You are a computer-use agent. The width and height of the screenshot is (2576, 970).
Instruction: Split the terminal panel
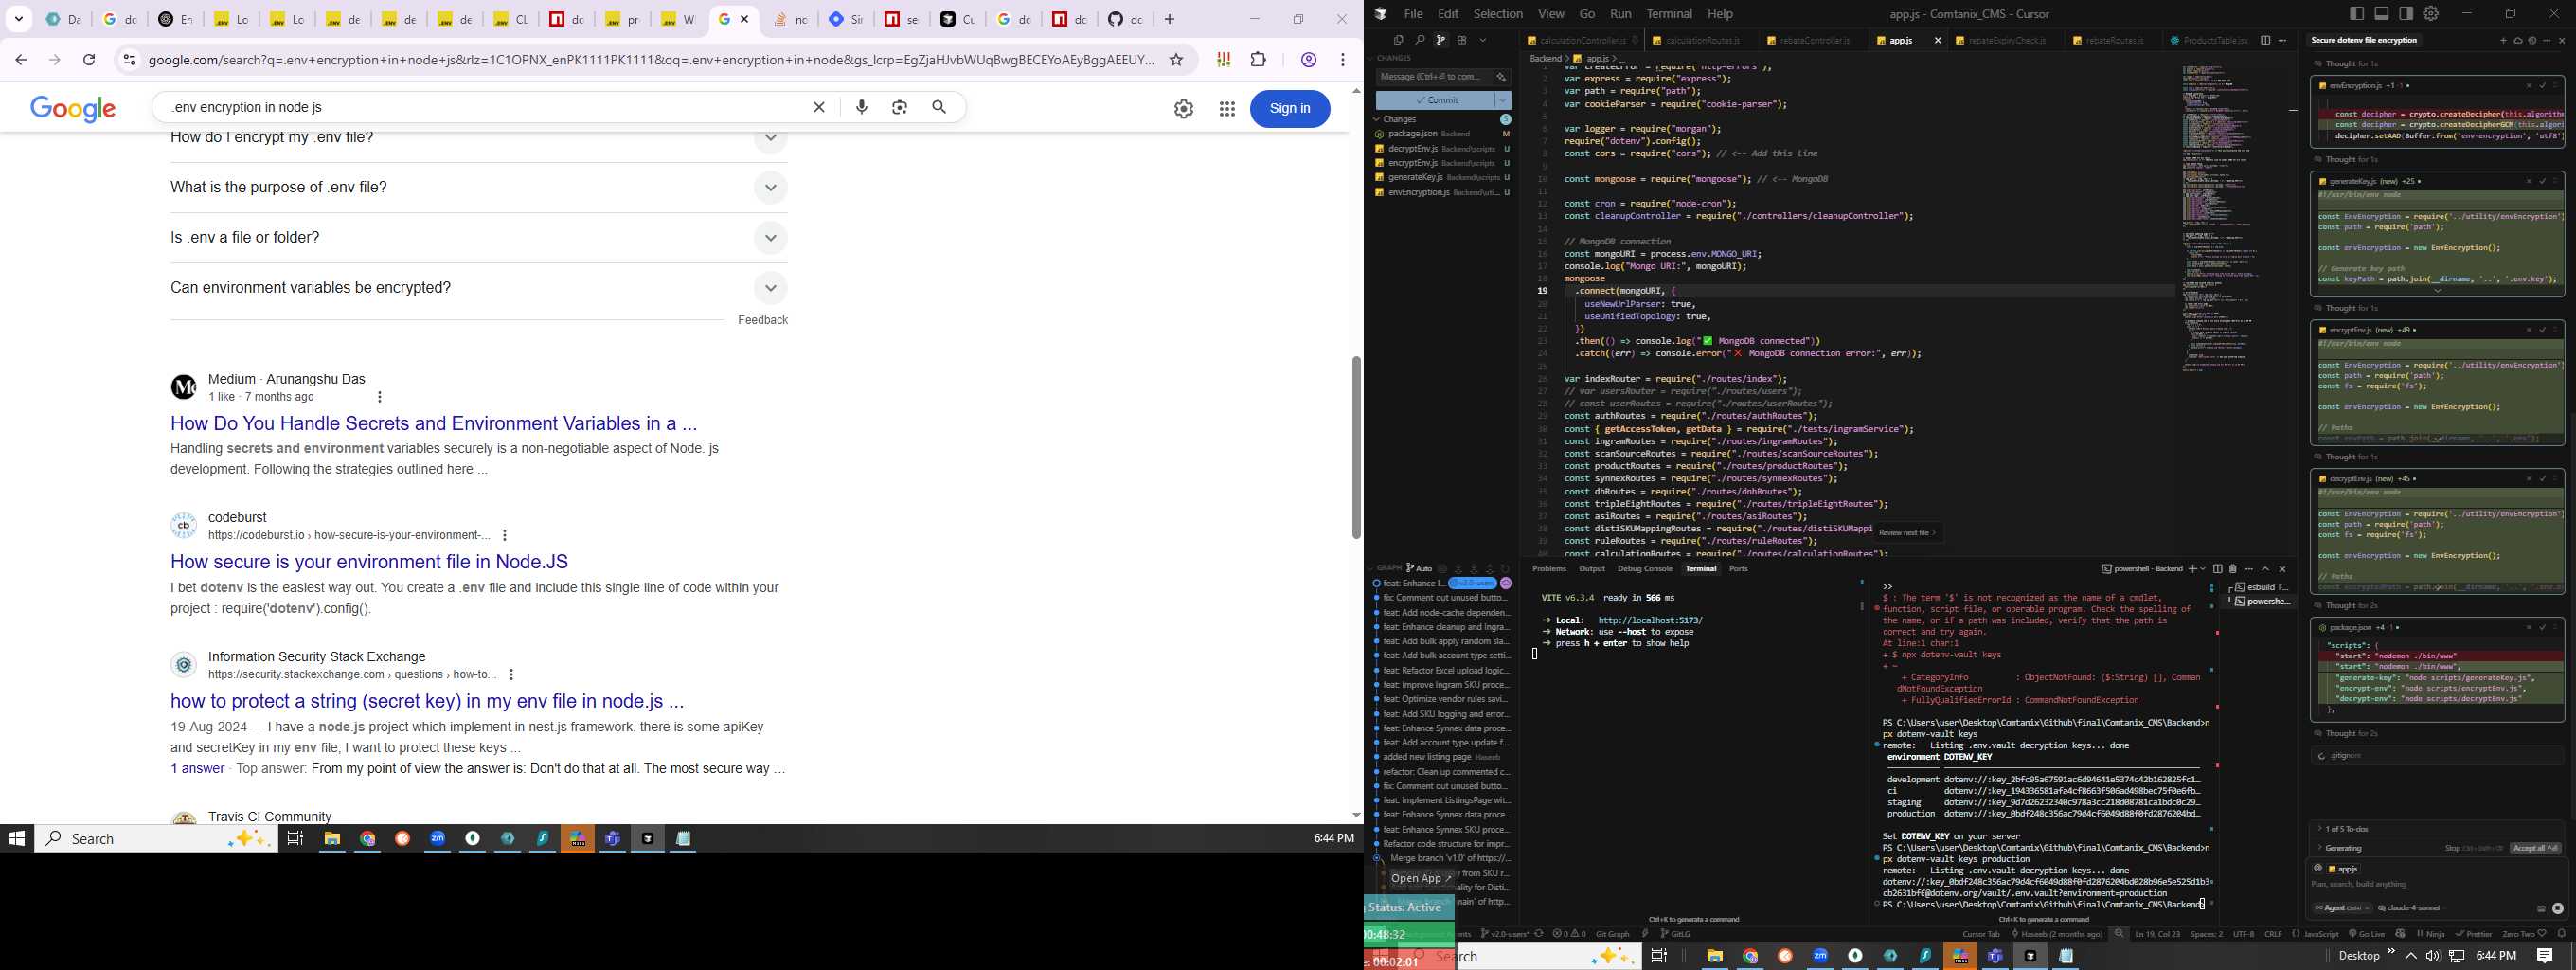2217,569
